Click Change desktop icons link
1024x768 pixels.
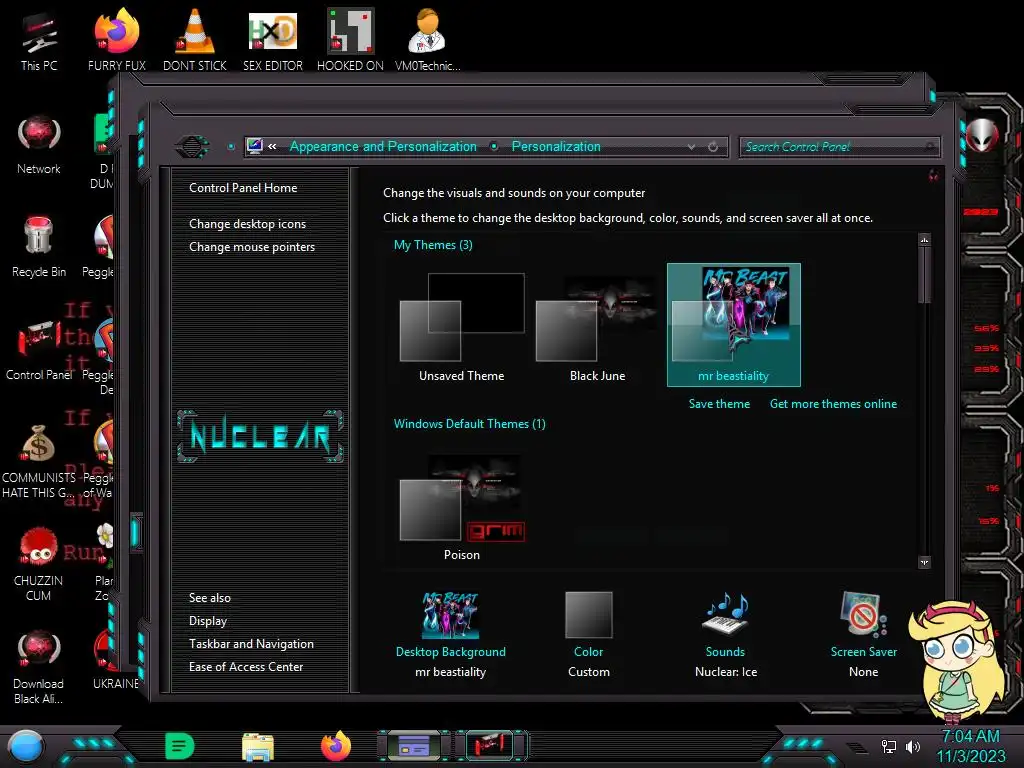(x=248, y=224)
